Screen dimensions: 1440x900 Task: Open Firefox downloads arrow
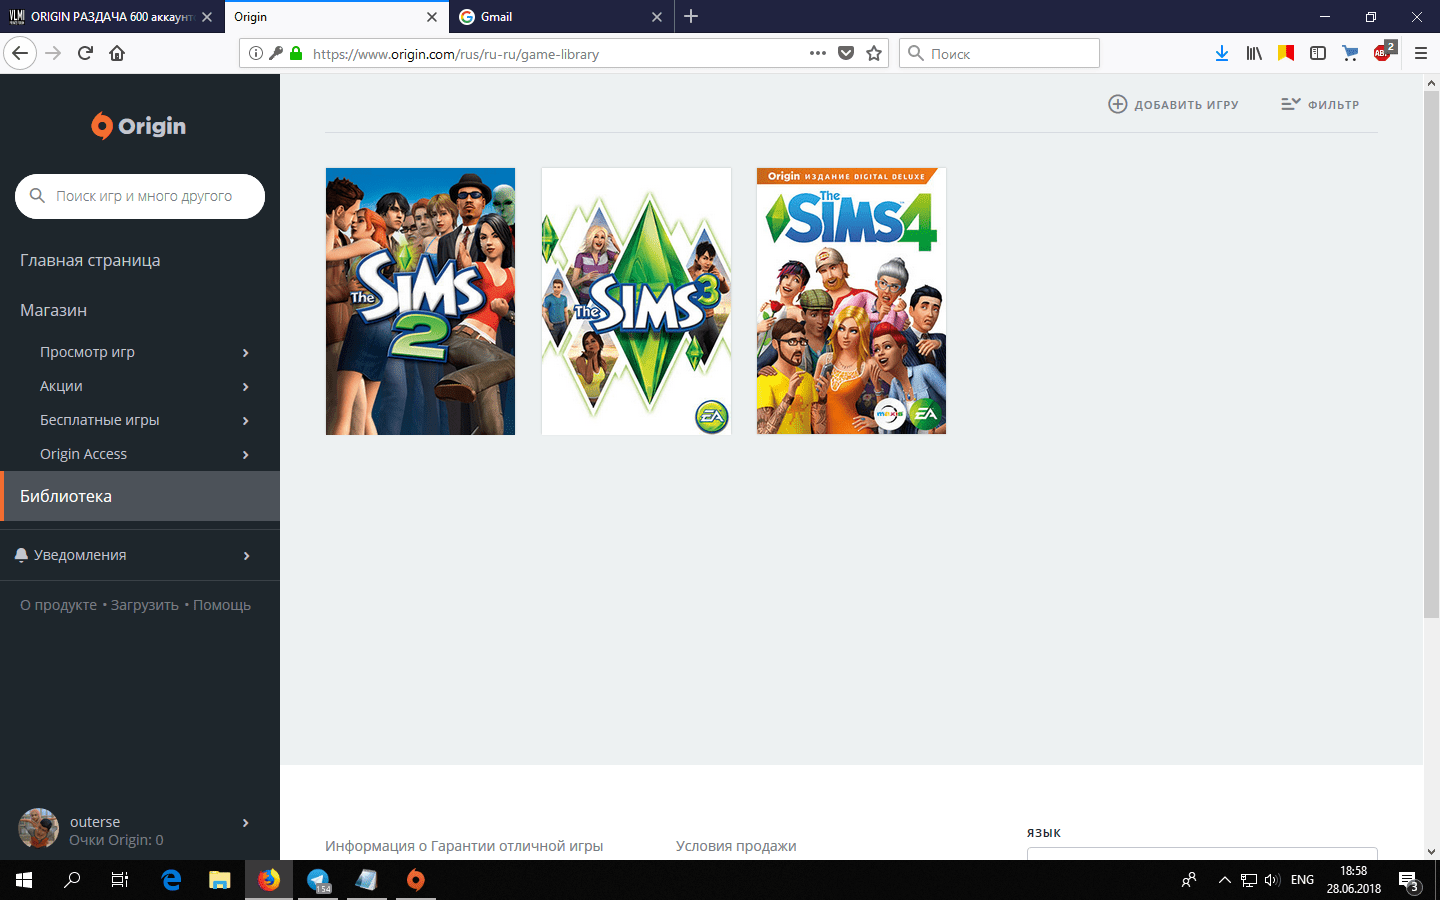click(x=1221, y=54)
